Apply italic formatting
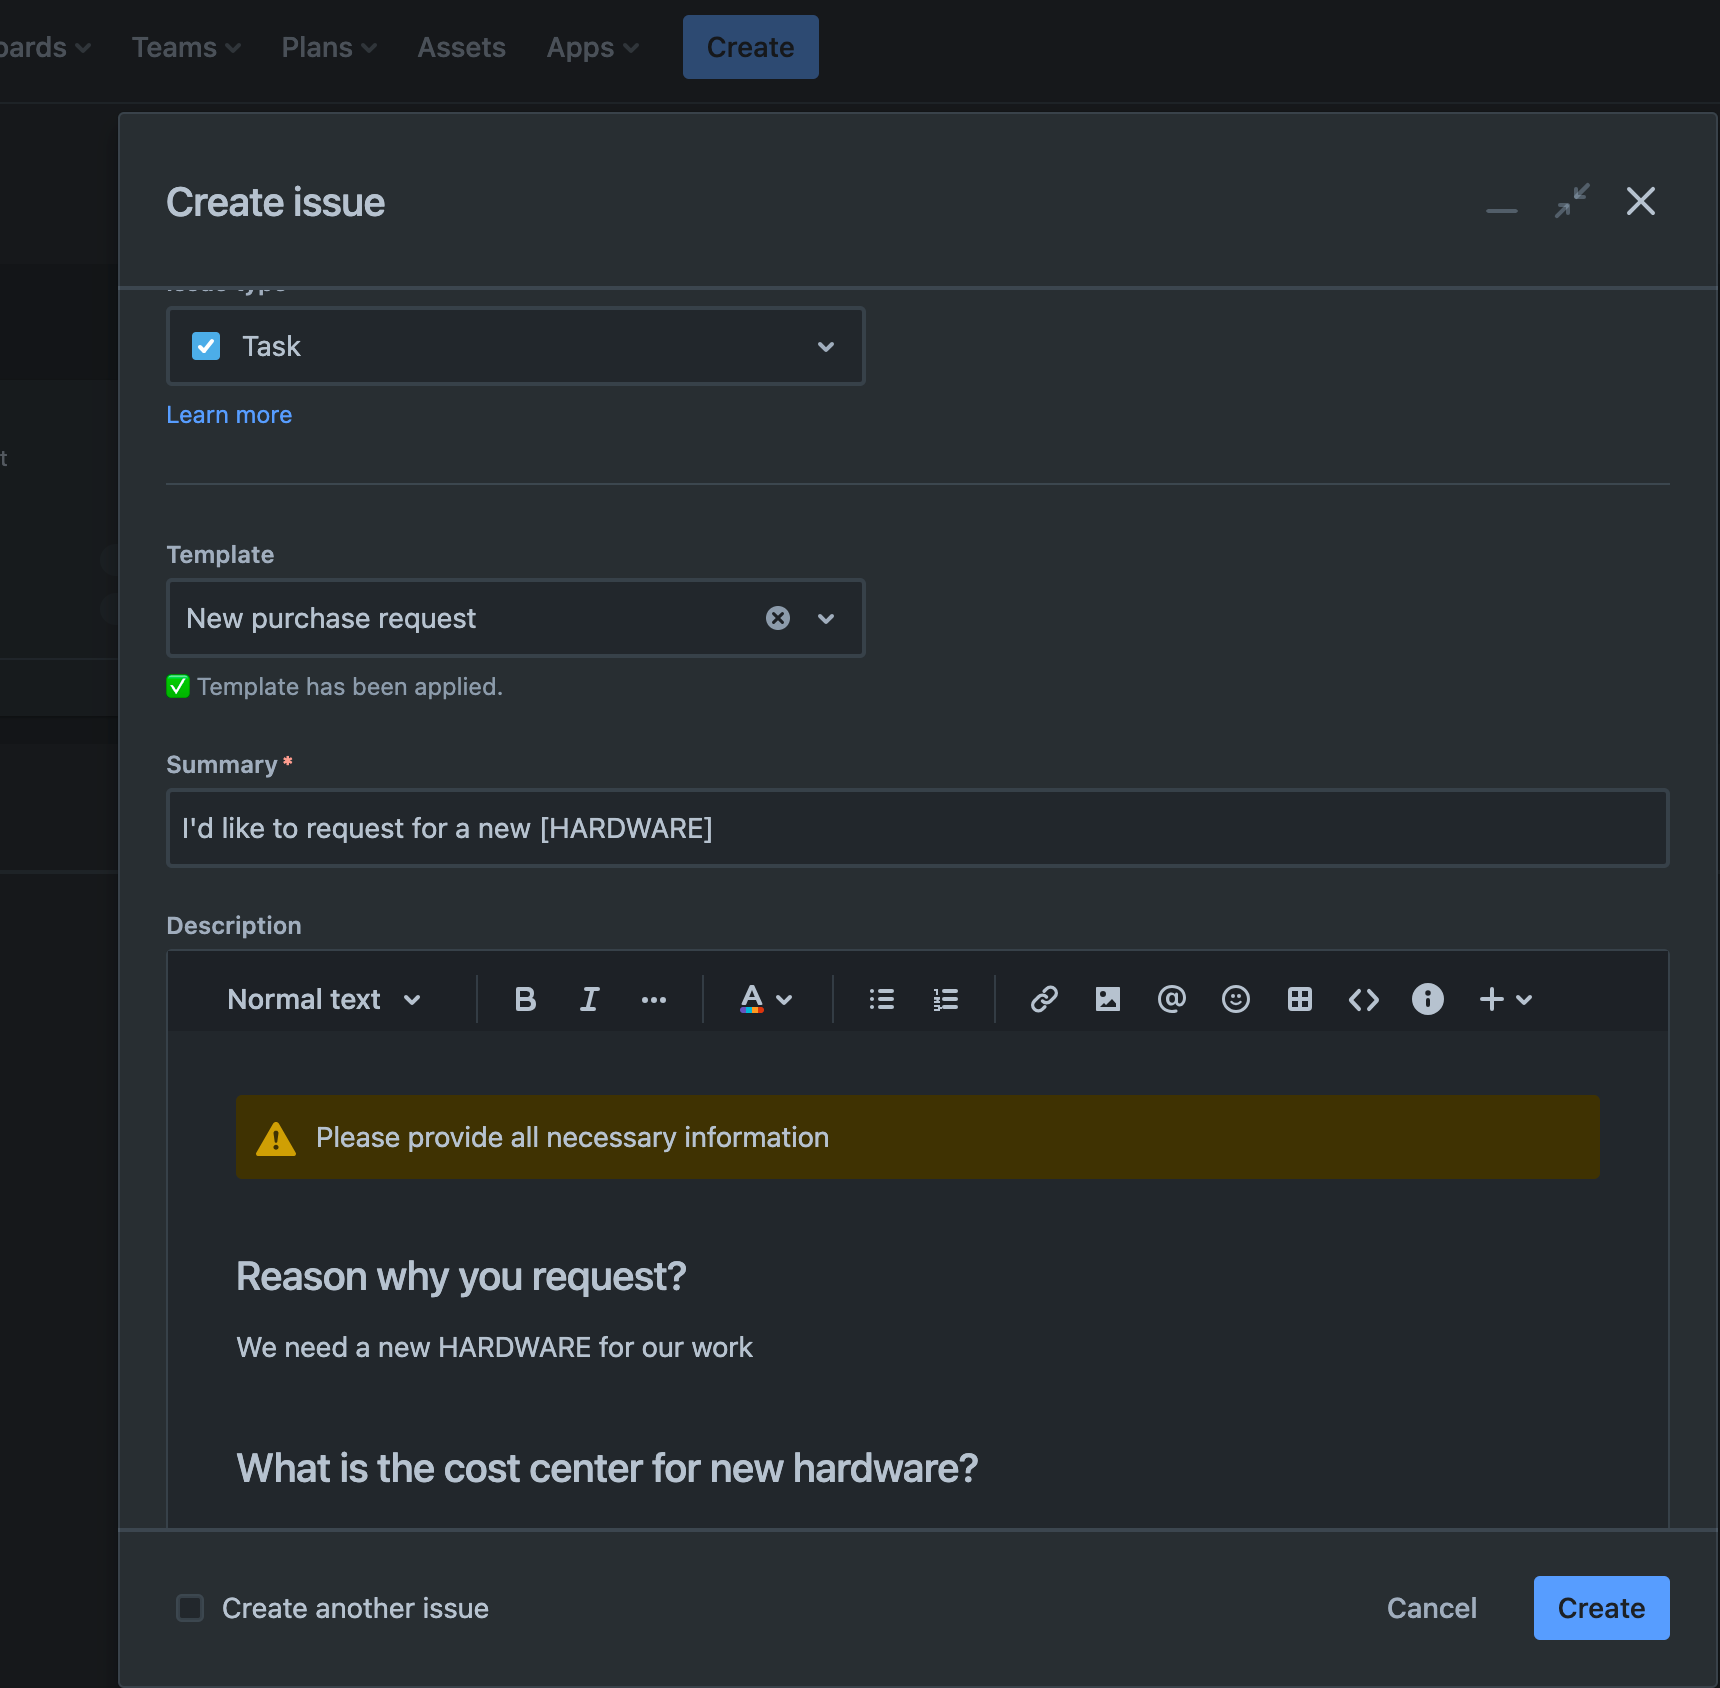 point(589,999)
